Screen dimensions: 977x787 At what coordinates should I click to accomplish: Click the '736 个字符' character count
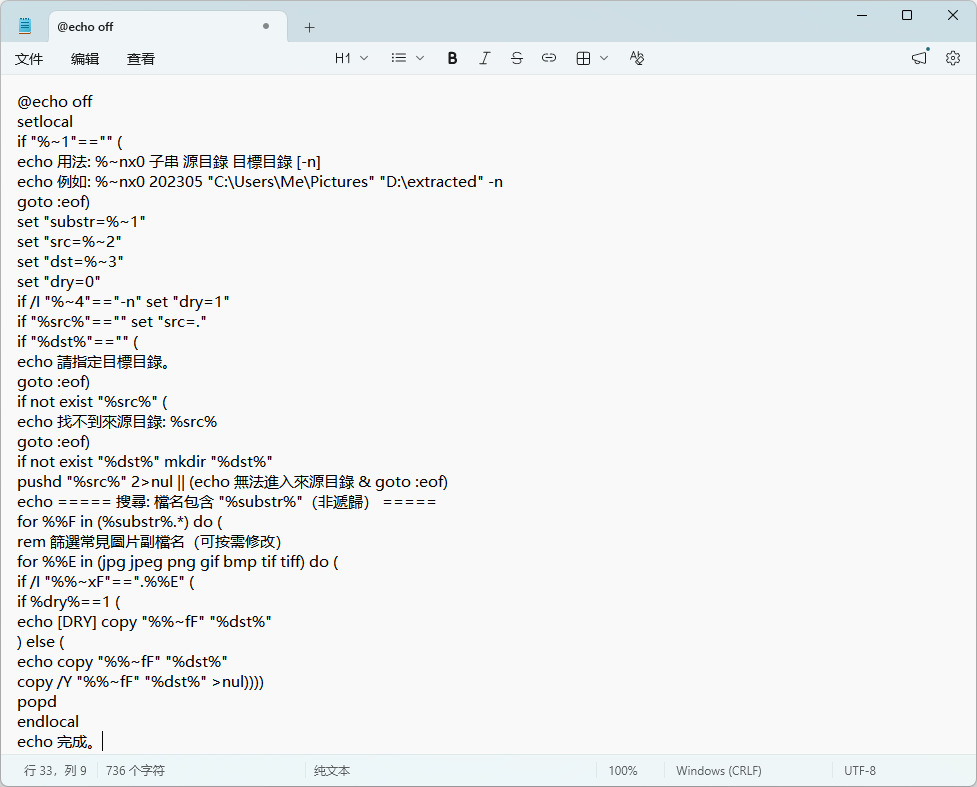[135, 771]
